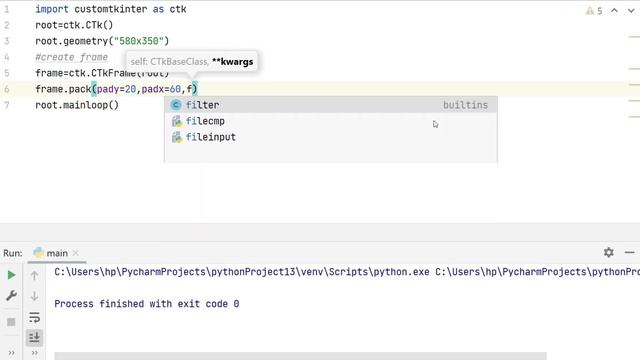Go to previous highlighted error chevron
This screenshot has width=640, height=360.
pos(614,11)
